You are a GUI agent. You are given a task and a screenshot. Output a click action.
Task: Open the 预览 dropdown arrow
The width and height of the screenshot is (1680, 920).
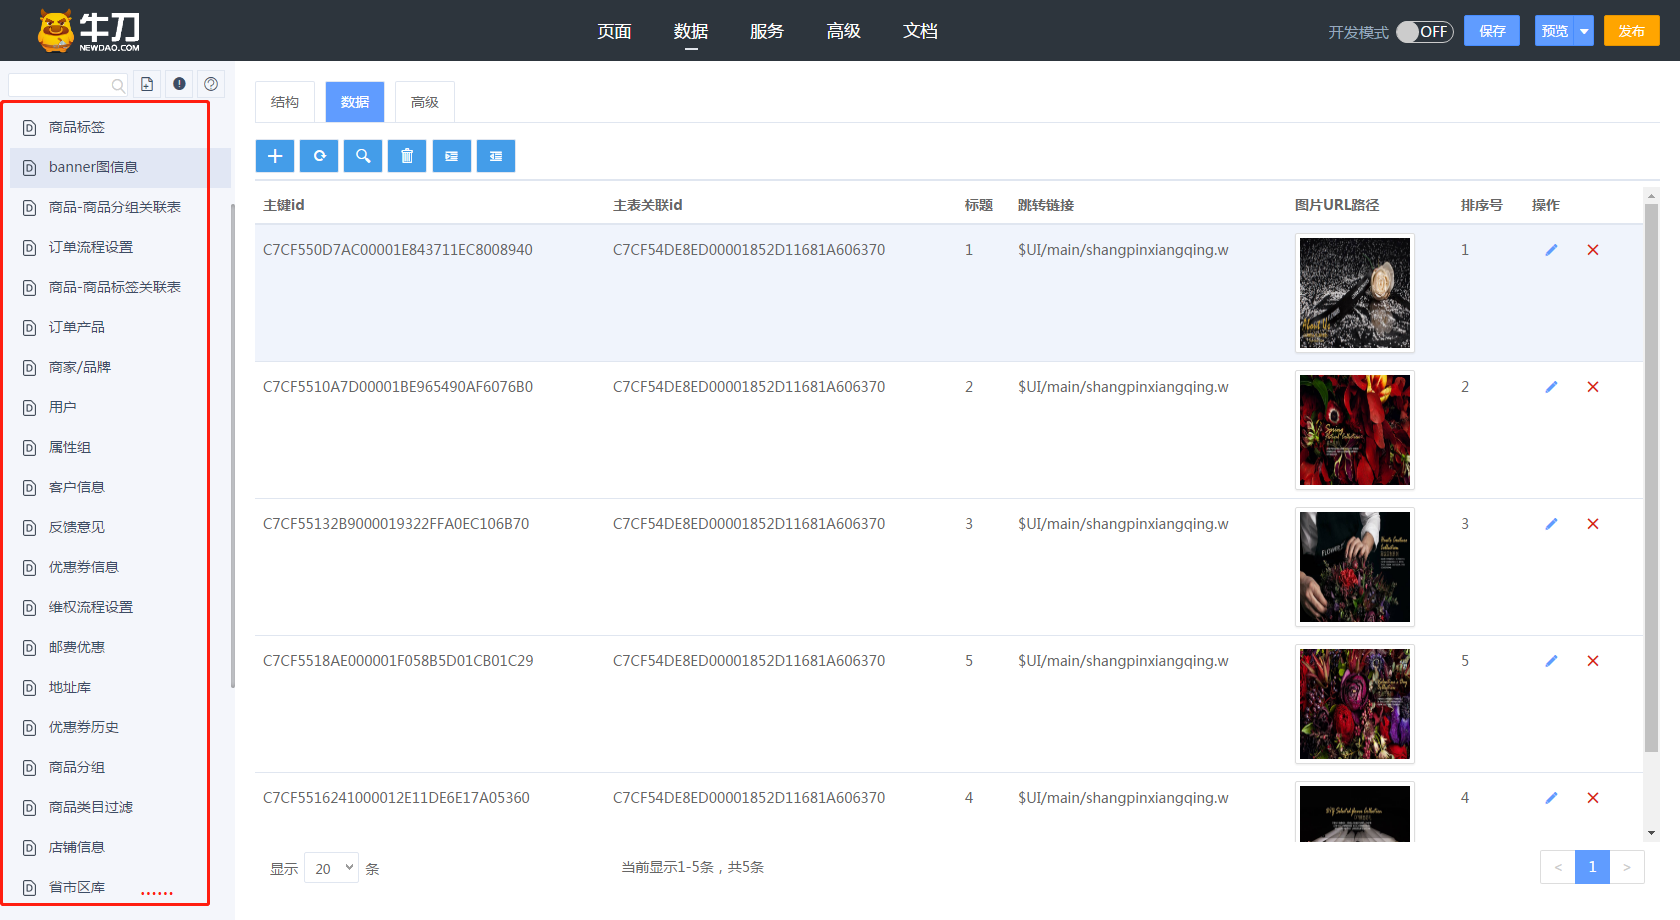[x=1584, y=31]
